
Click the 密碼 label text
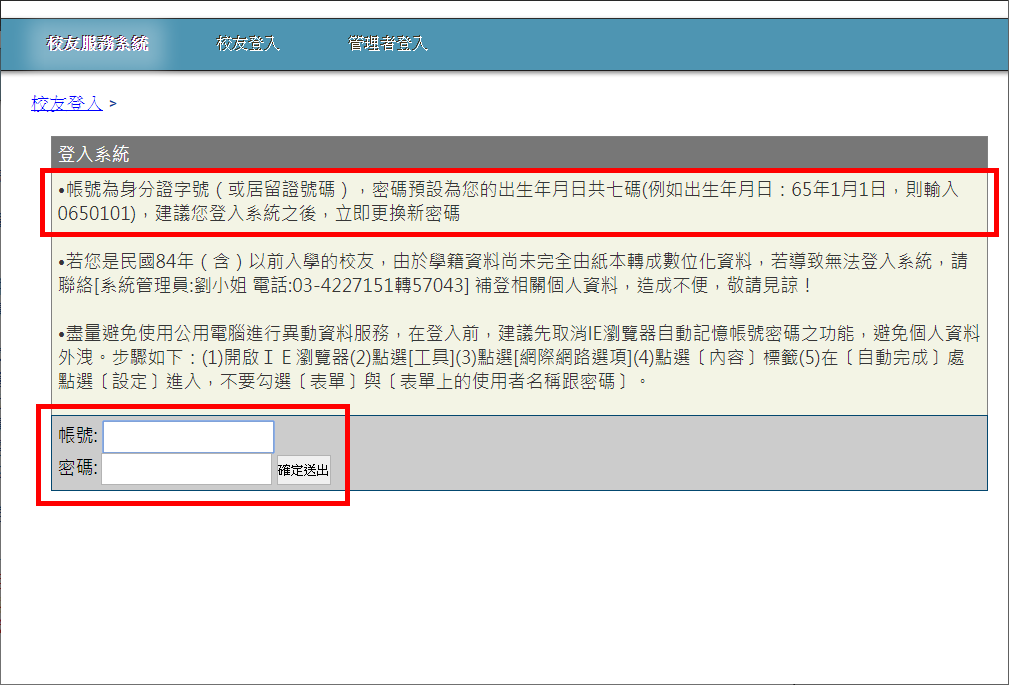point(78,467)
